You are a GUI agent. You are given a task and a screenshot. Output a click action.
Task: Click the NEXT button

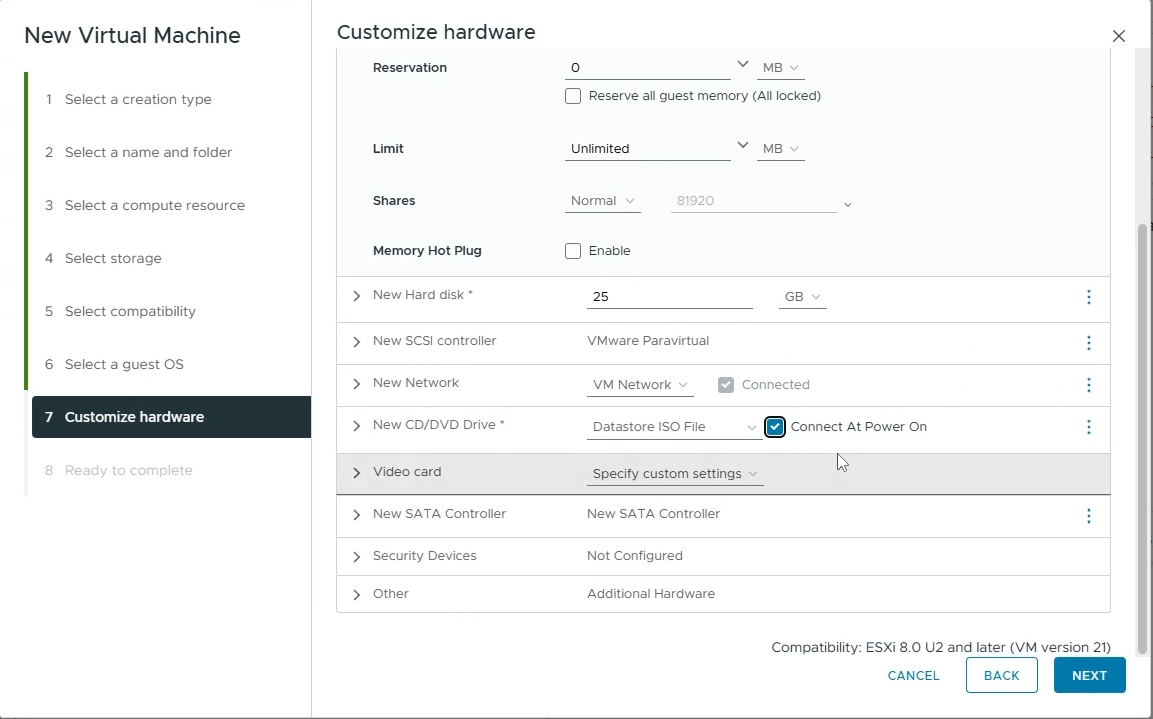tap(1089, 675)
